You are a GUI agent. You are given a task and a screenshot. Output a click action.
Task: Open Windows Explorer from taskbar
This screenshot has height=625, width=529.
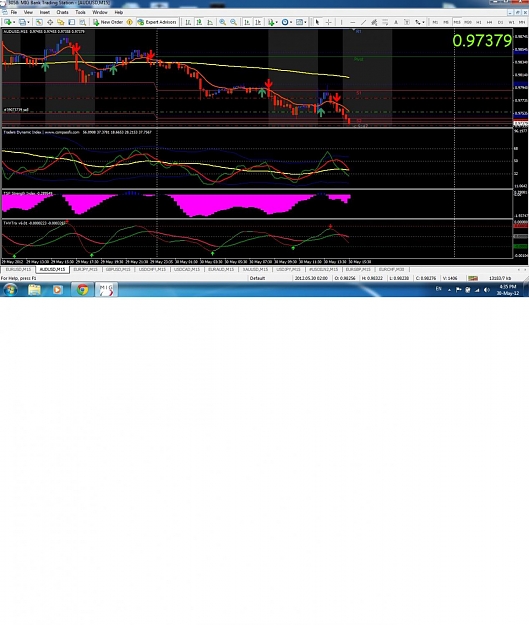pos(34,290)
